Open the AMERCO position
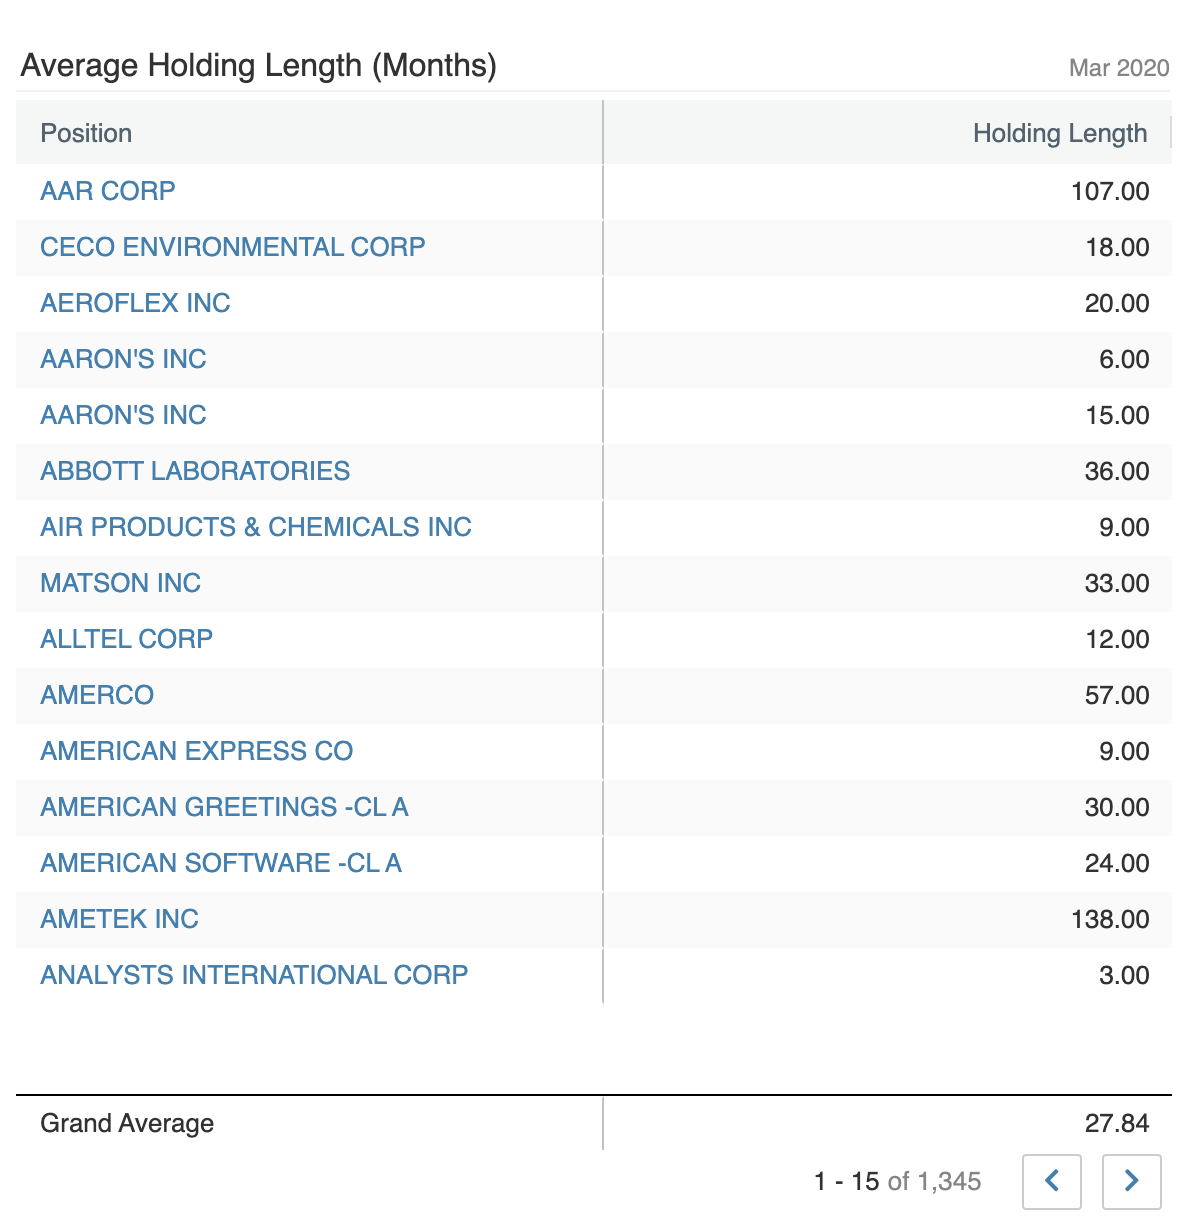This screenshot has height=1232, width=1186. [97, 695]
